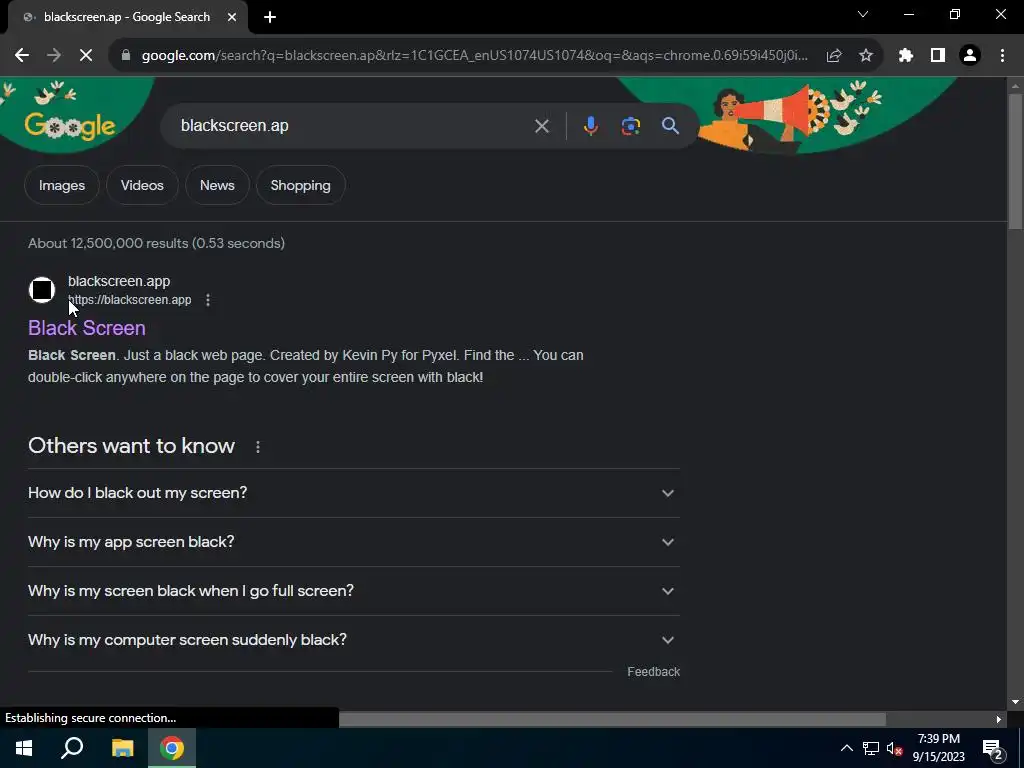Close the blackscreen.ap Google Search tab

coord(232,17)
